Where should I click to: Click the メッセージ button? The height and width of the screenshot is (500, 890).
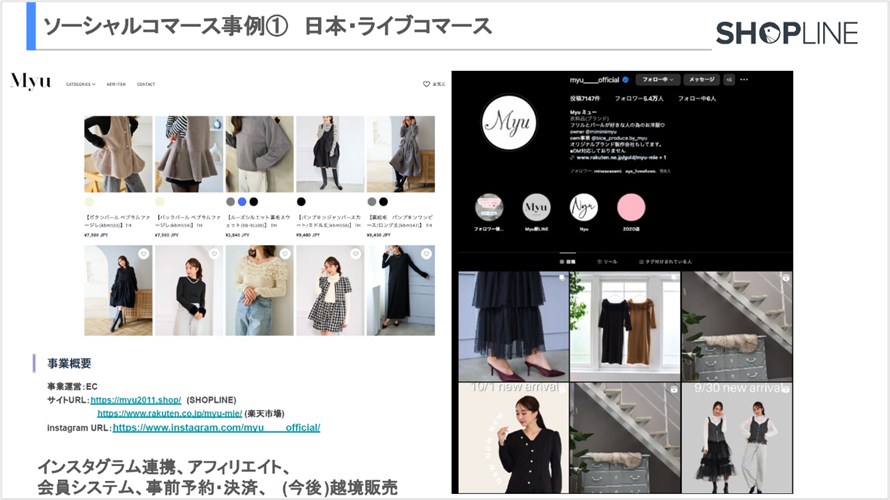click(x=702, y=79)
